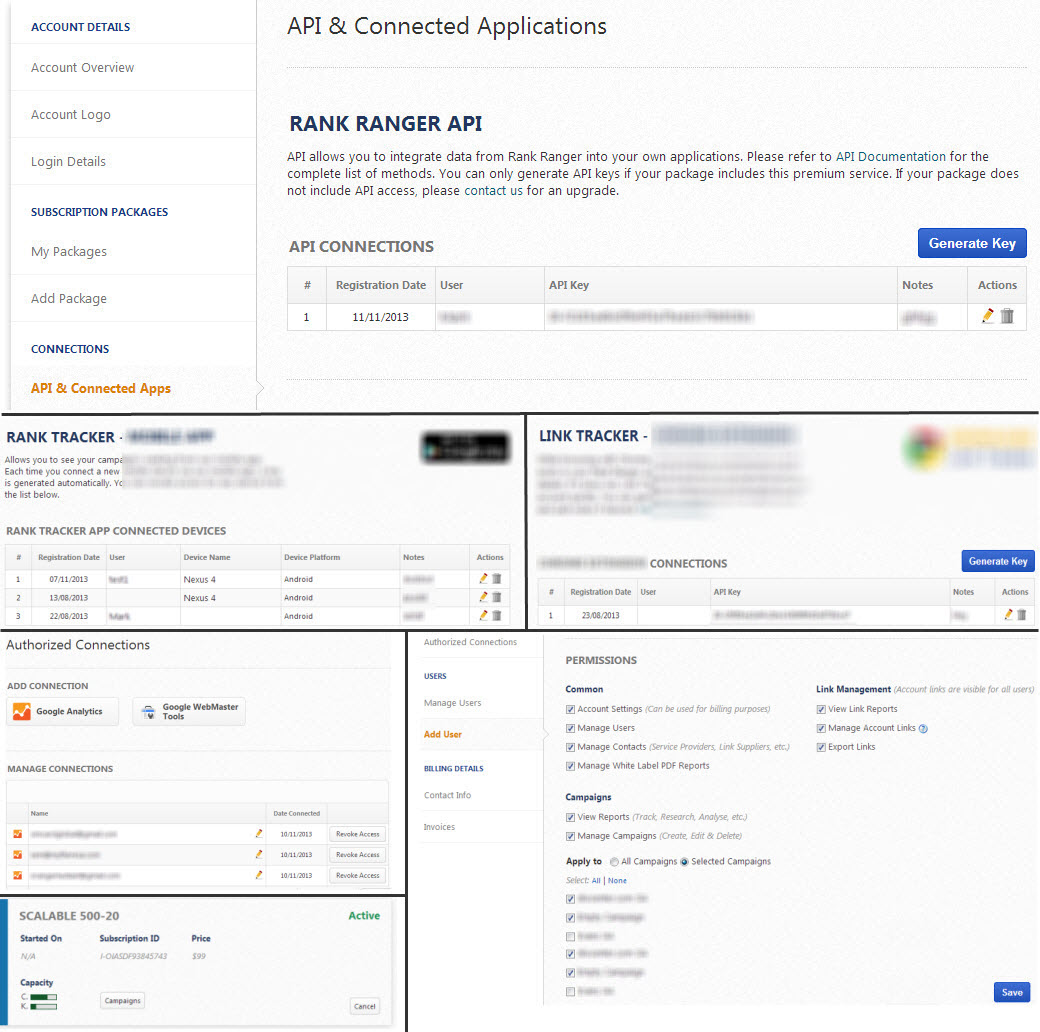Toggle the Export Links checkbox
This screenshot has height=1032, width=1040.
pyautogui.click(x=822, y=747)
